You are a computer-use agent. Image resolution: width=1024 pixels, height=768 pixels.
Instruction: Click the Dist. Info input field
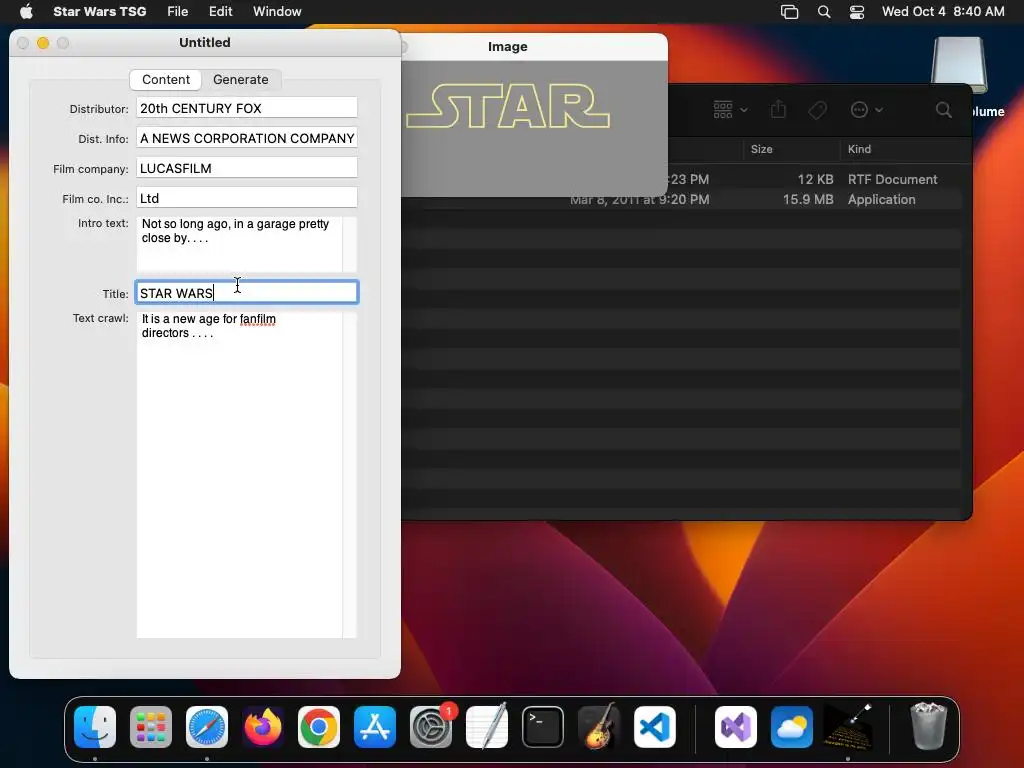(x=247, y=138)
